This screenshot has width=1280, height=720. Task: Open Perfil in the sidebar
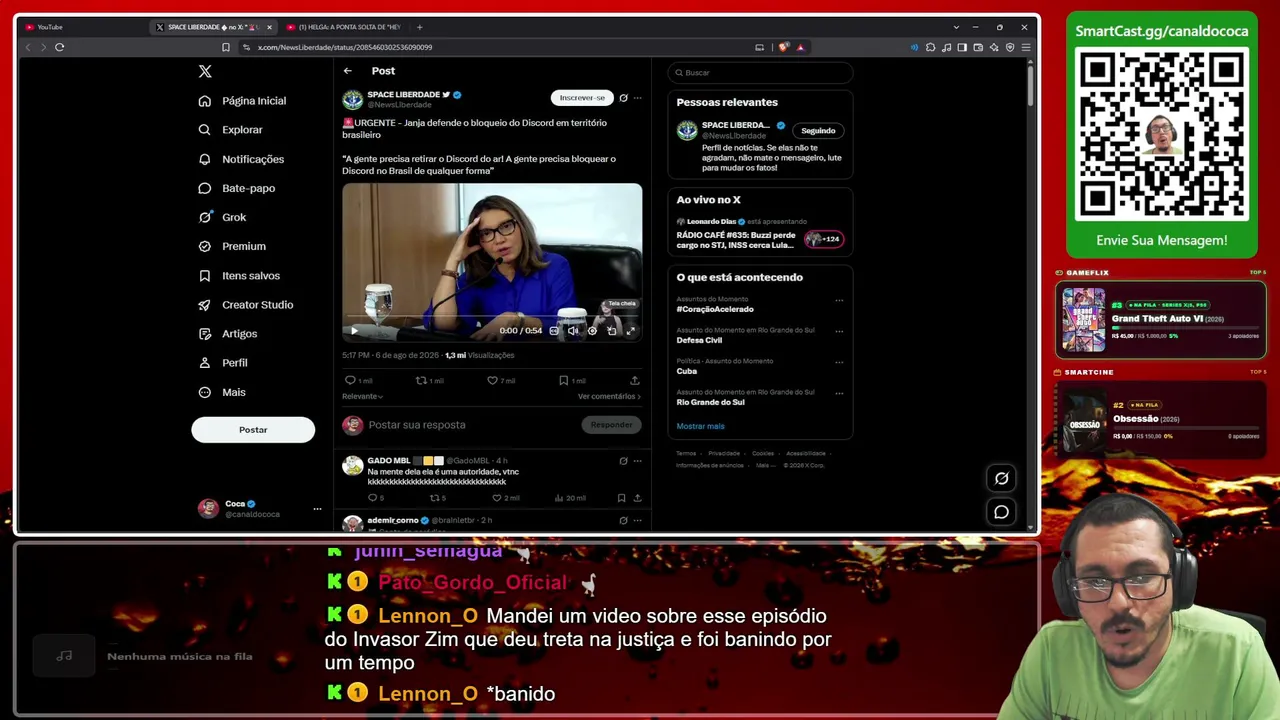223,363
